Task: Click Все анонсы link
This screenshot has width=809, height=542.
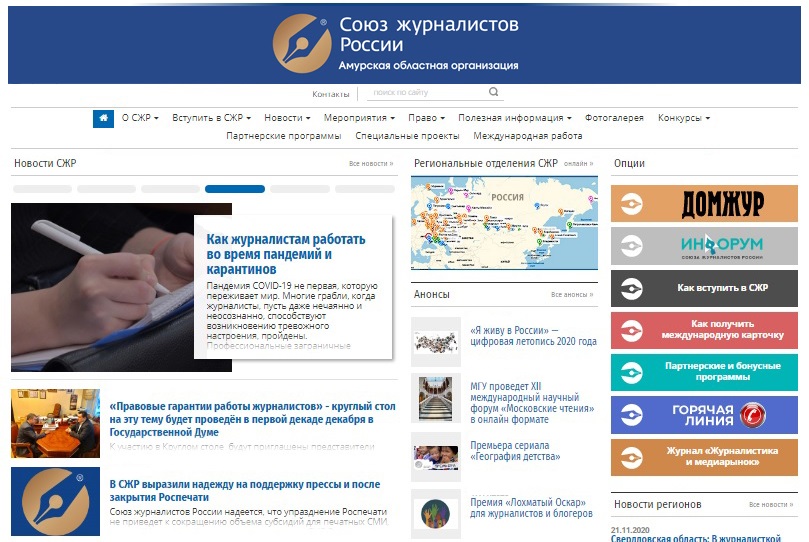Action: coord(572,294)
